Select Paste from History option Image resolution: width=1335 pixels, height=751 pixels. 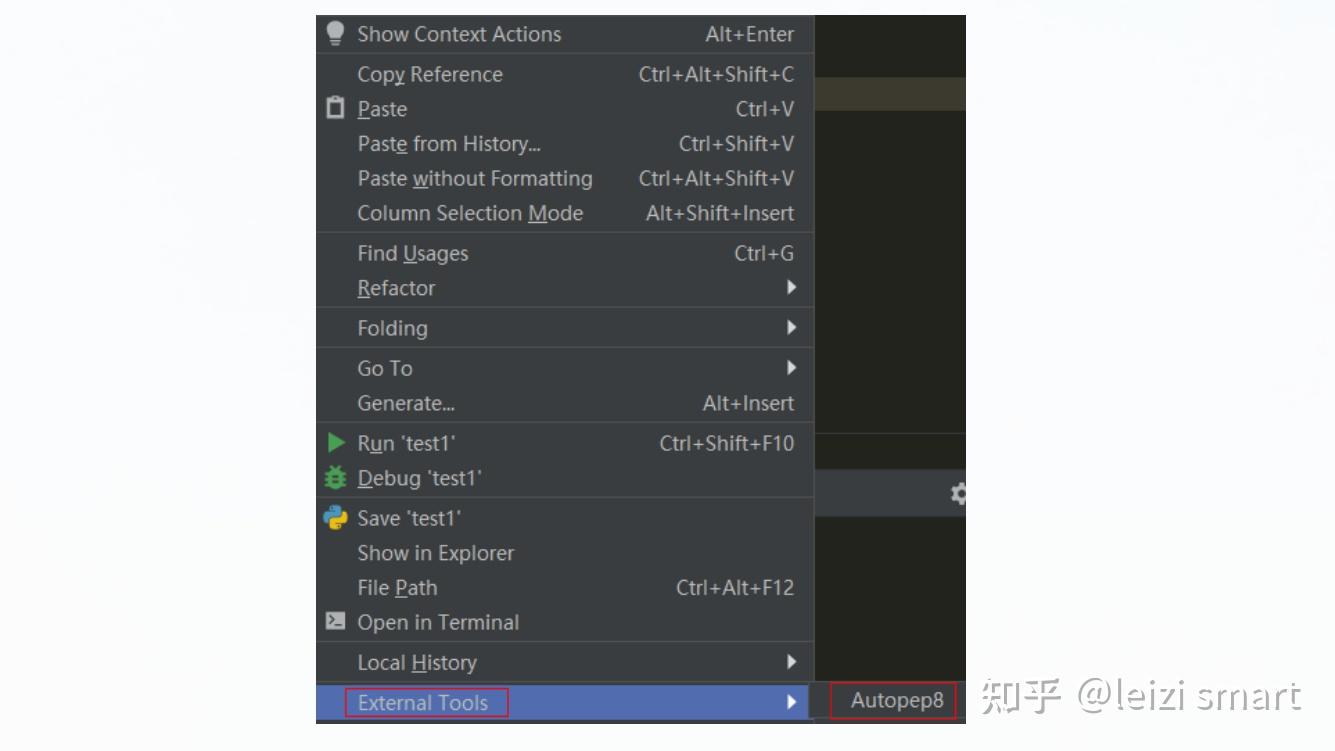[565, 144]
